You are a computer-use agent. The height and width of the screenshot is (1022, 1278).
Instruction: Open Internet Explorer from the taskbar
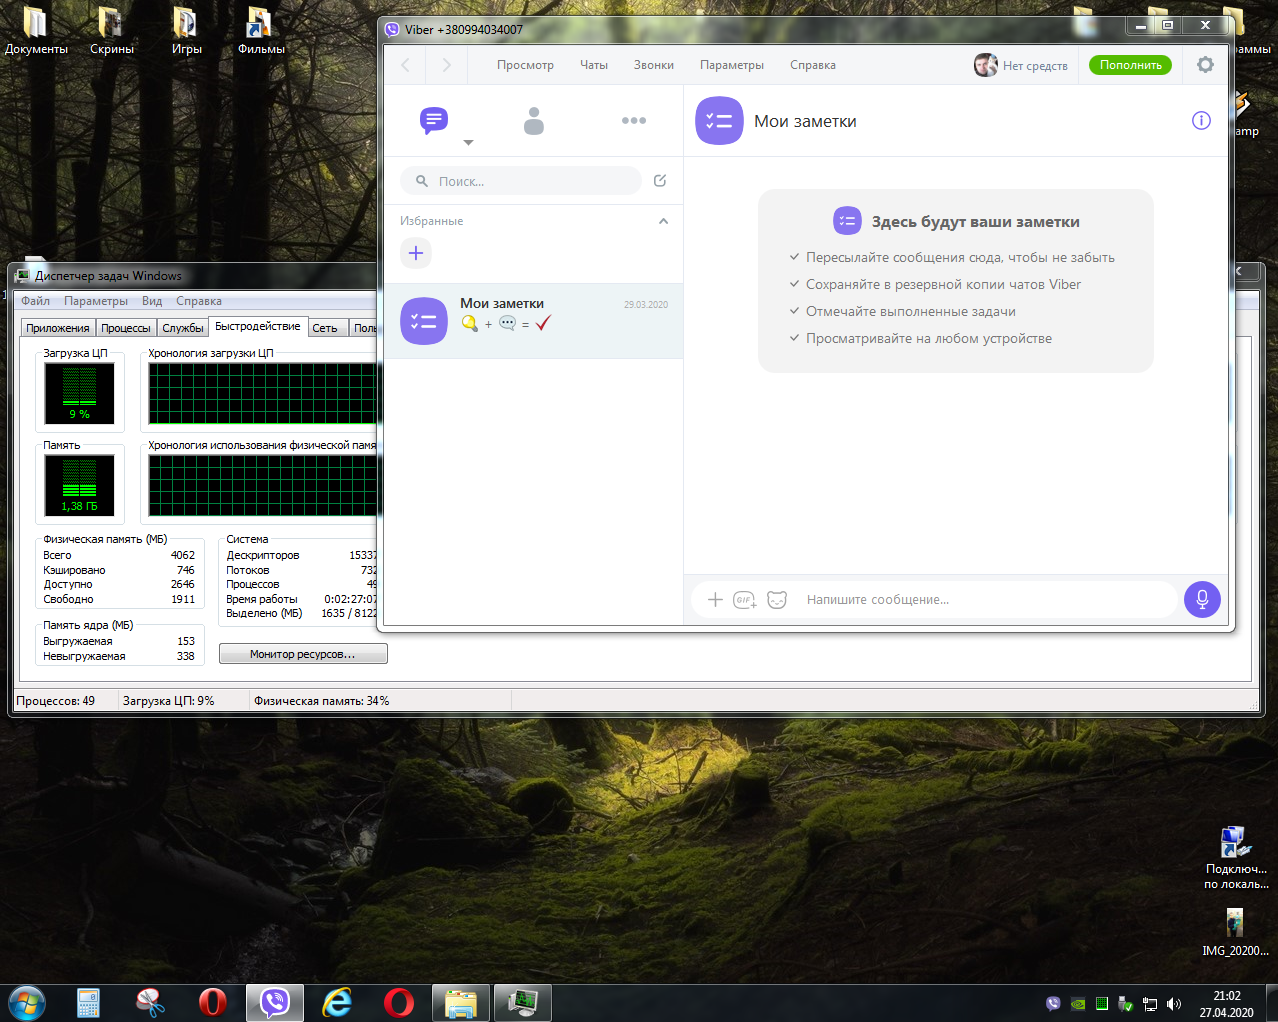(x=337, y=1002)
